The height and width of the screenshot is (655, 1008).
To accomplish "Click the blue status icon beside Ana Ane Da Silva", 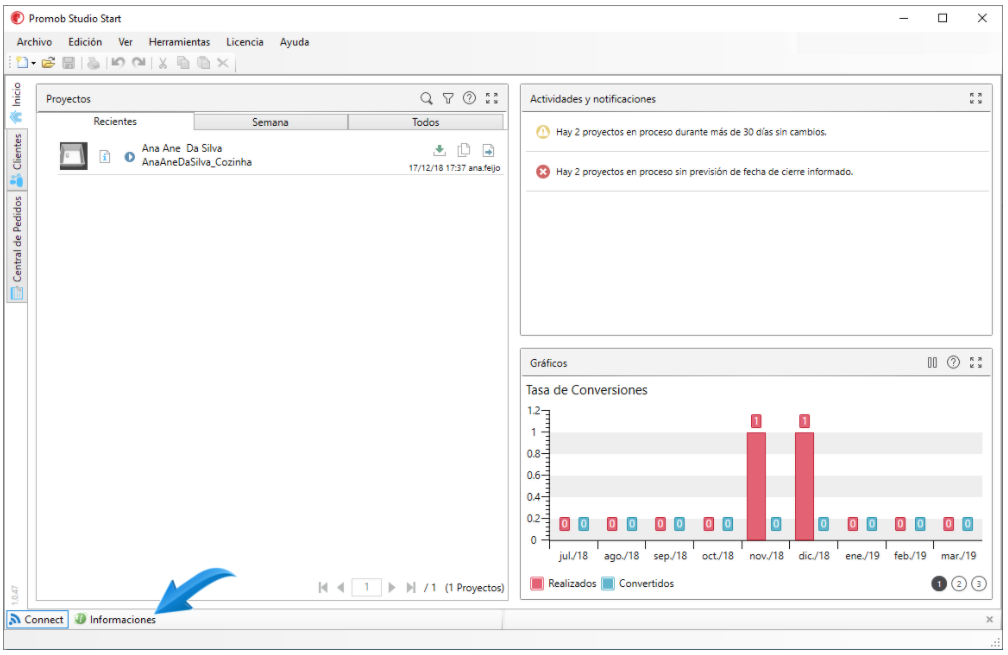I will coord(129,157).
